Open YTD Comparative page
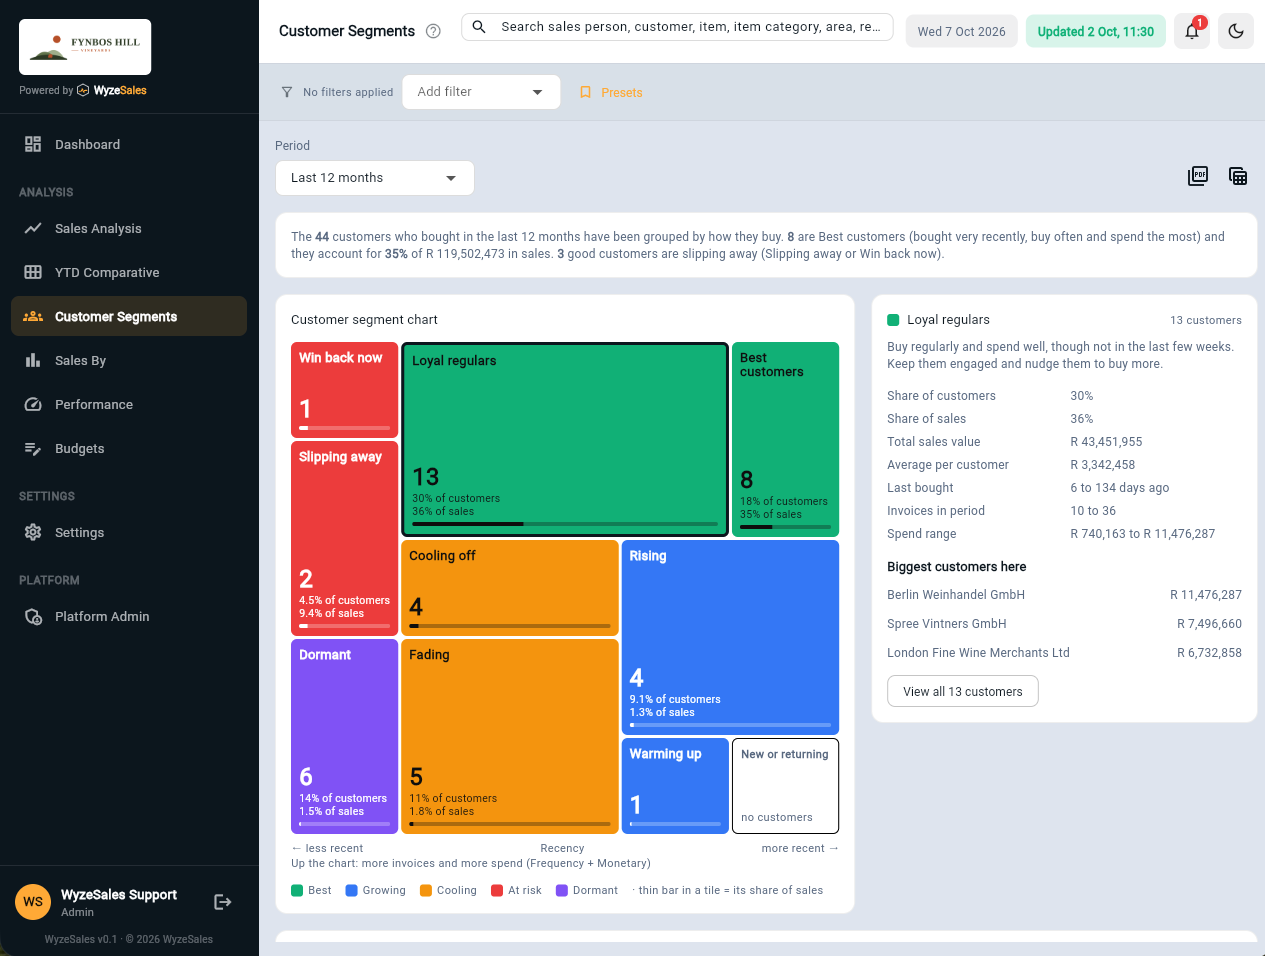Image resolution: width=1265 pixels, height=956 pixels. [x=129, y=272]
